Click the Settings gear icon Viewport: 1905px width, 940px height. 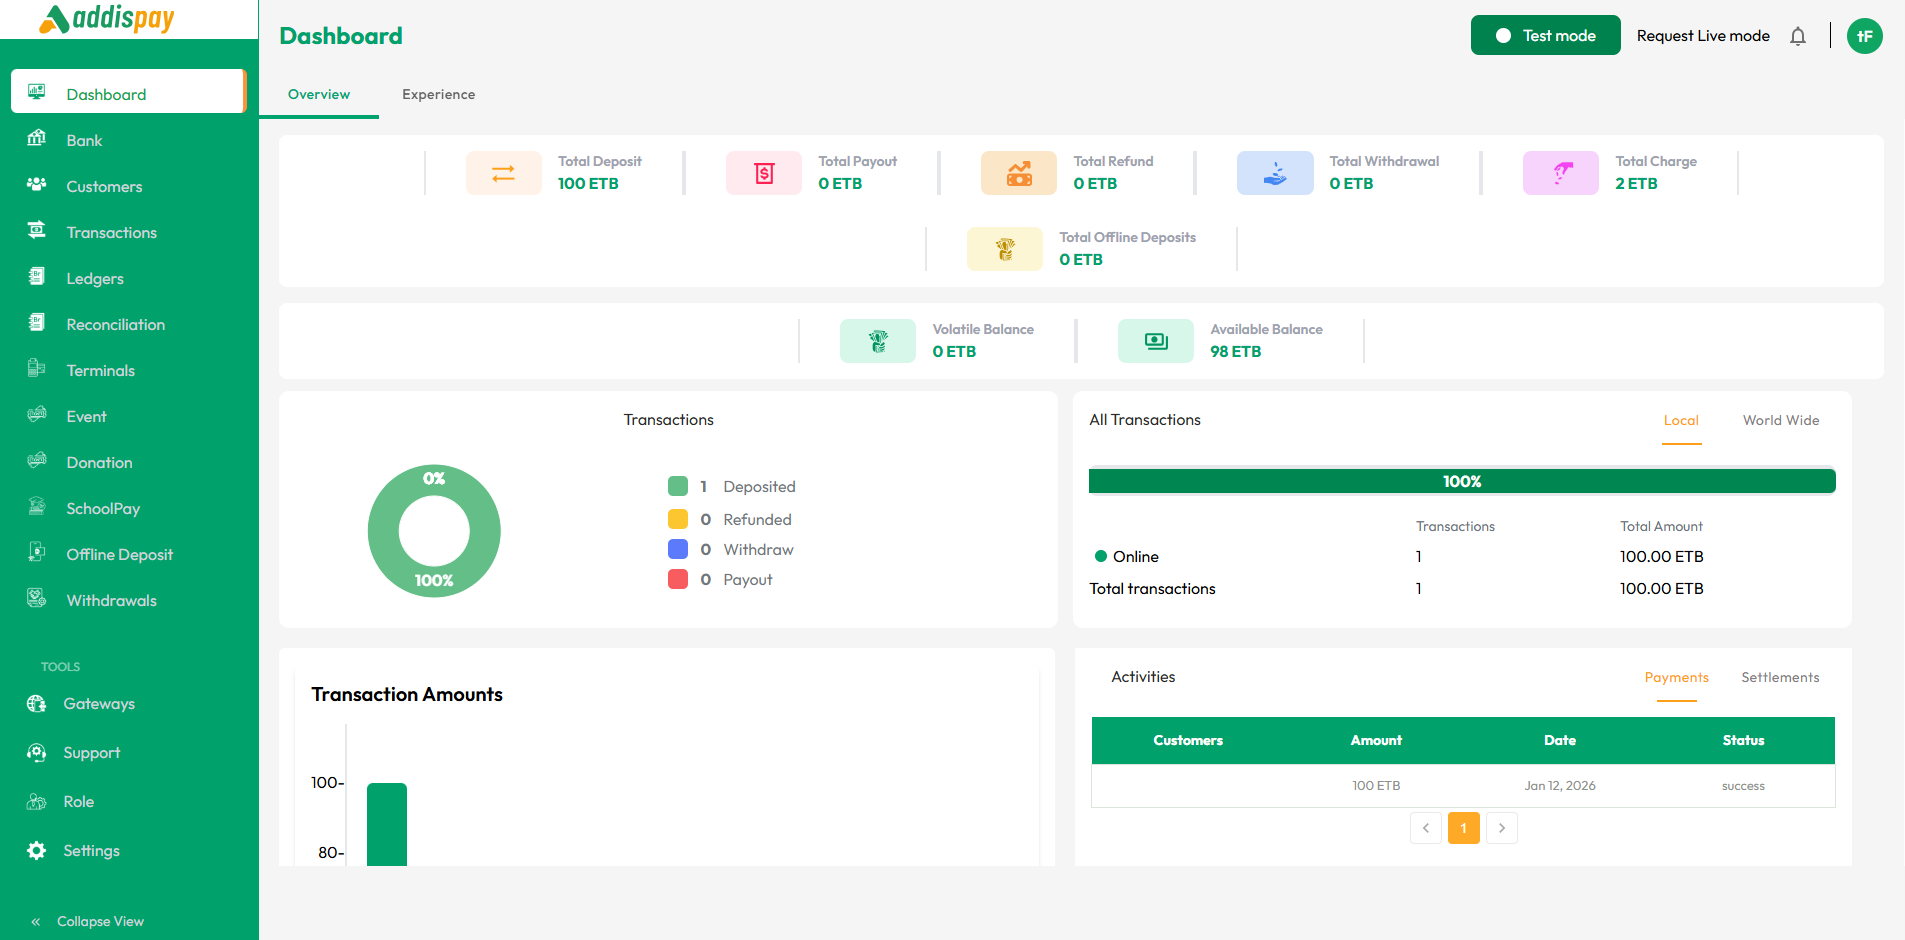[x=37, y=850]
